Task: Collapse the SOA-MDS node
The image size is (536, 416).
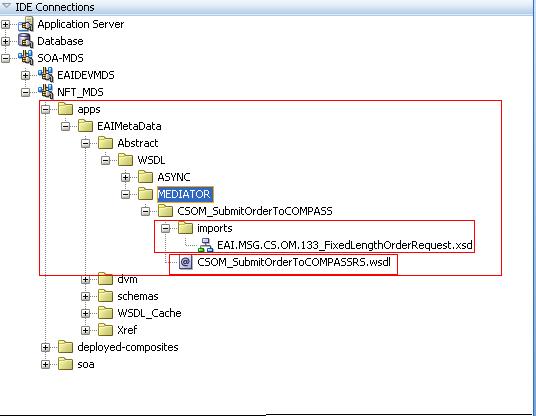Action: [5, 58]
